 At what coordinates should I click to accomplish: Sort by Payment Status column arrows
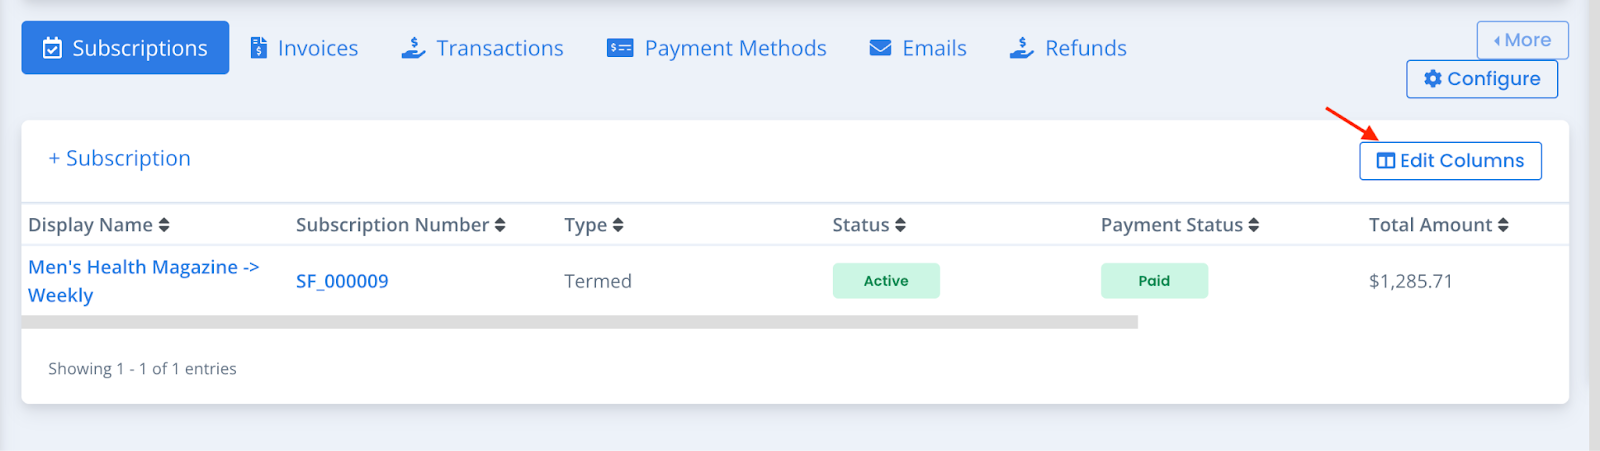tap(1253, 225)
